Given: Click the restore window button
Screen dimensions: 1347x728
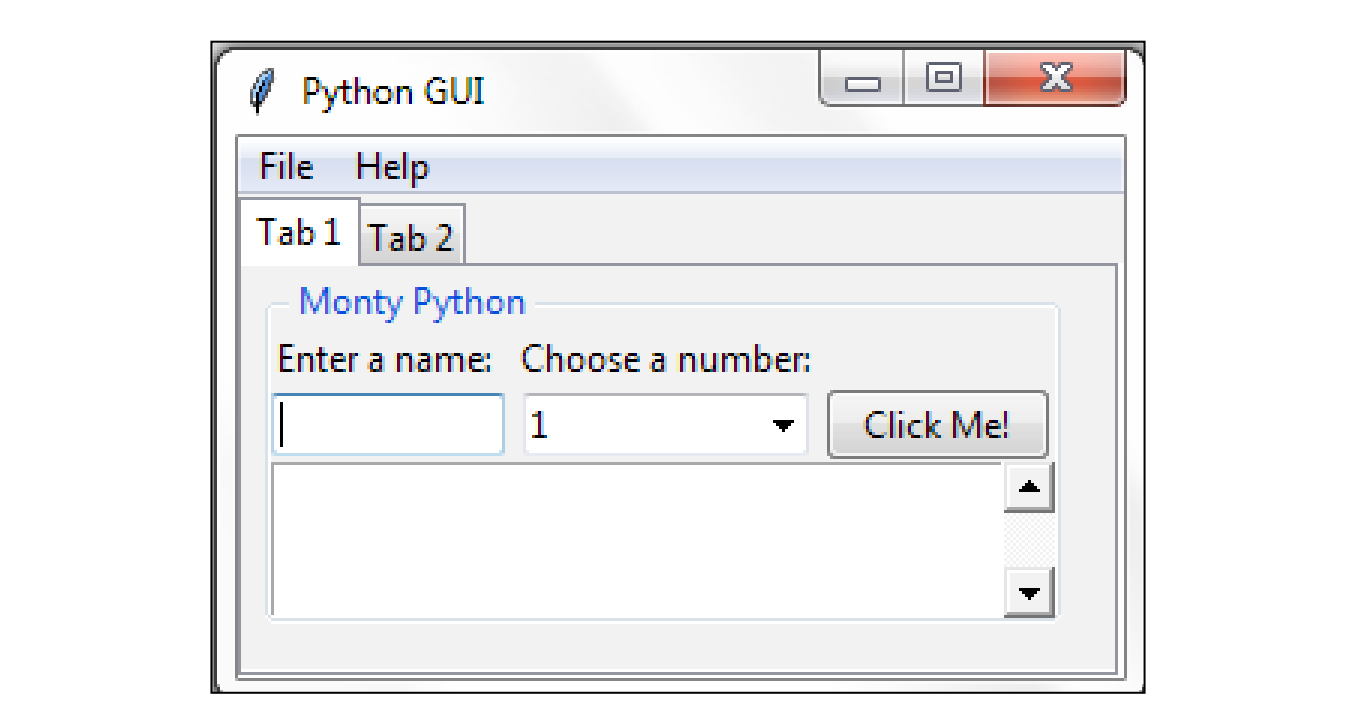Looking at the screenshot, I should [x=944, y=82].
